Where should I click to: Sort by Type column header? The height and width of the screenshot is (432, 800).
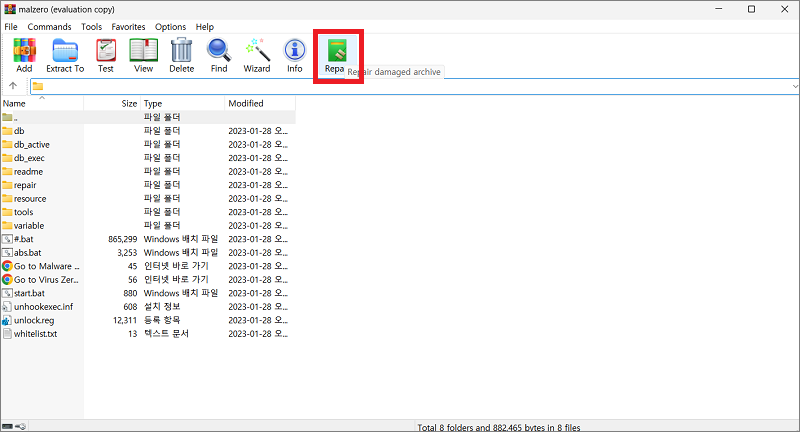pyautogui.click(x=182, y=104)
